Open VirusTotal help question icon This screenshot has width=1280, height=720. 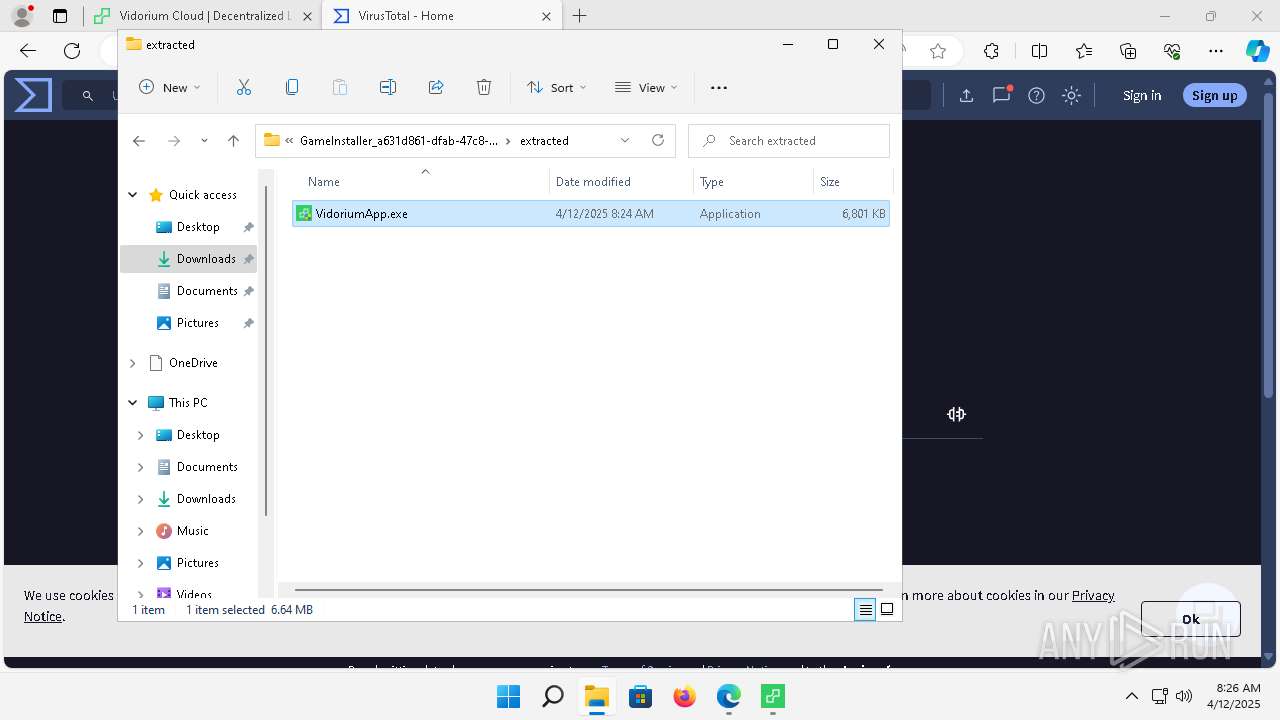1037,95
